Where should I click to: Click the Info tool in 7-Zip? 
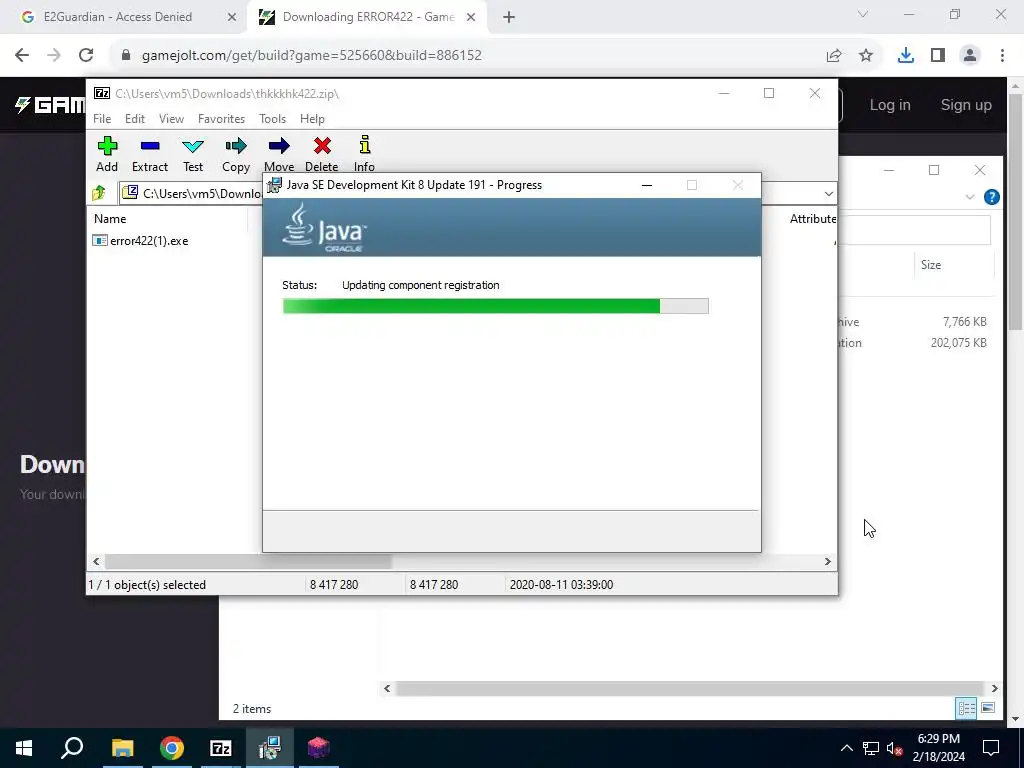coord(364,154)
